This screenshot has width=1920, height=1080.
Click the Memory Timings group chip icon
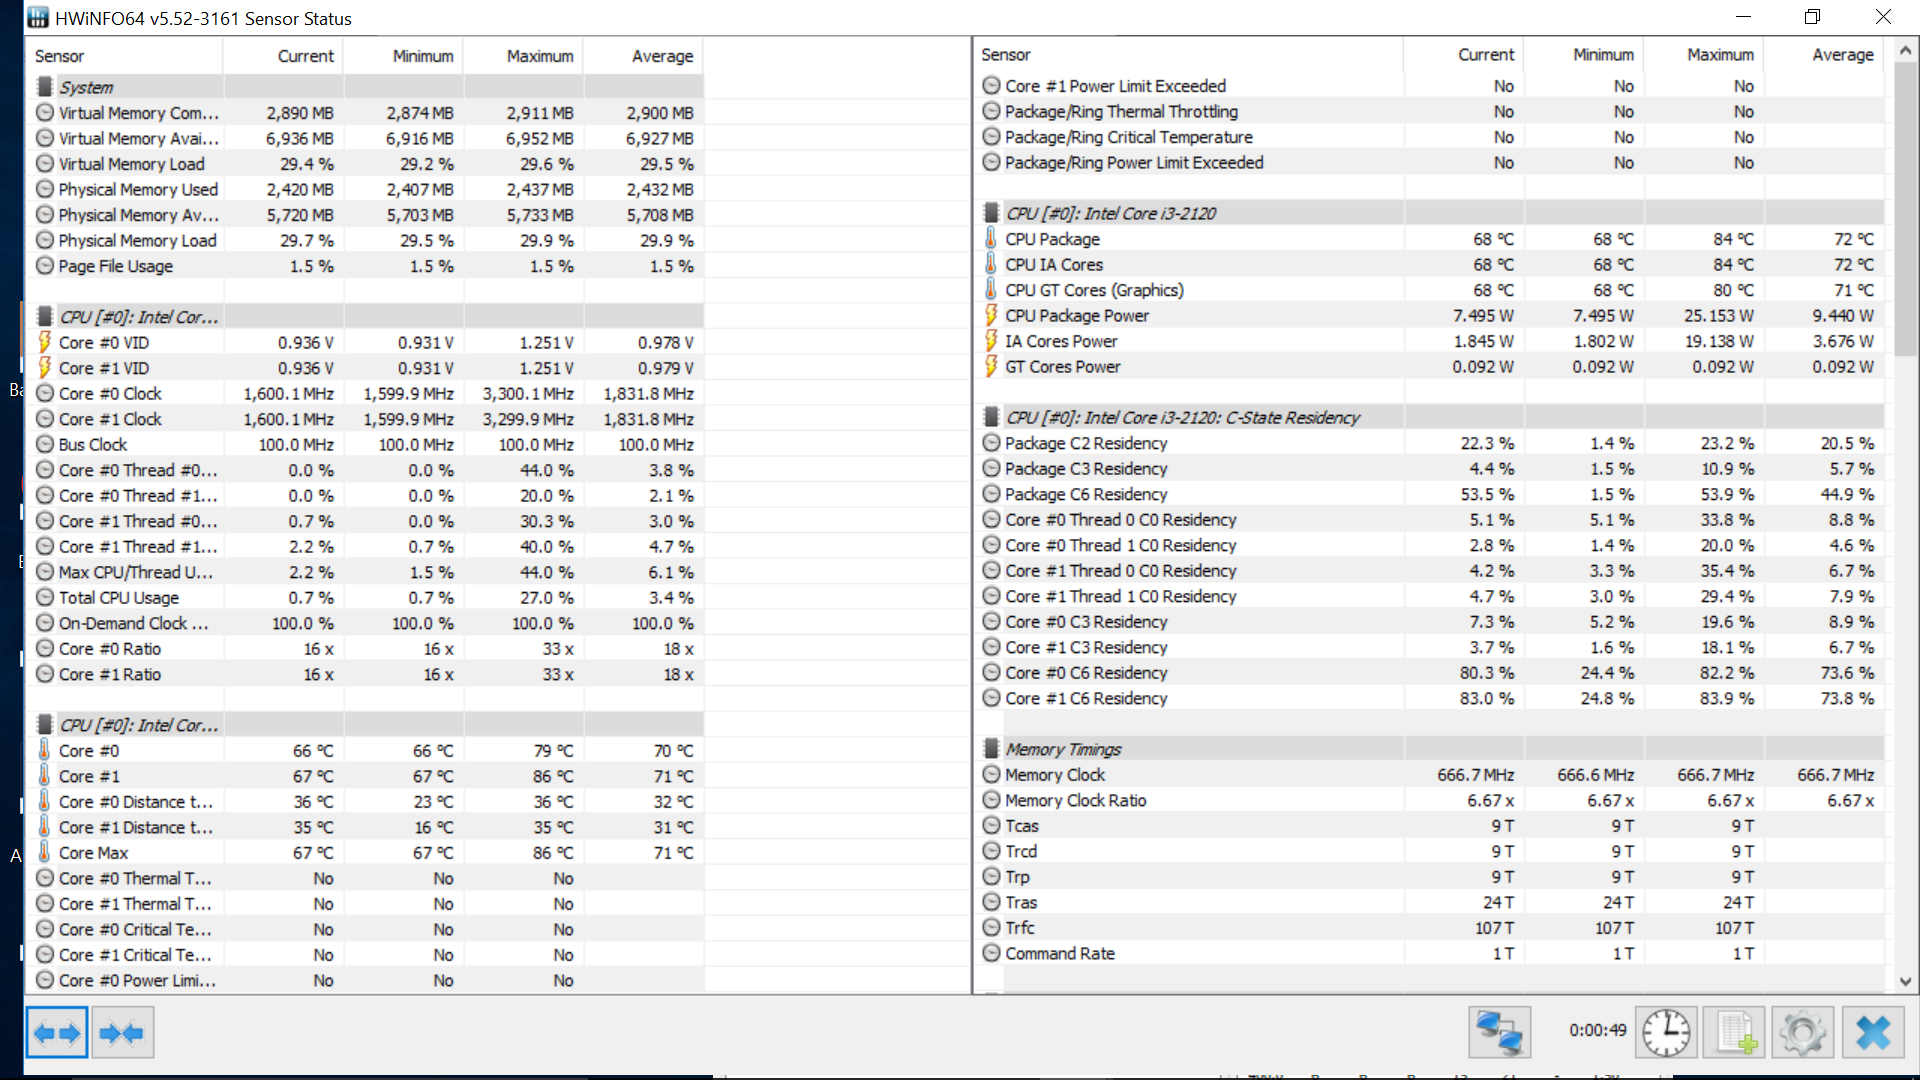click(991, 748)
